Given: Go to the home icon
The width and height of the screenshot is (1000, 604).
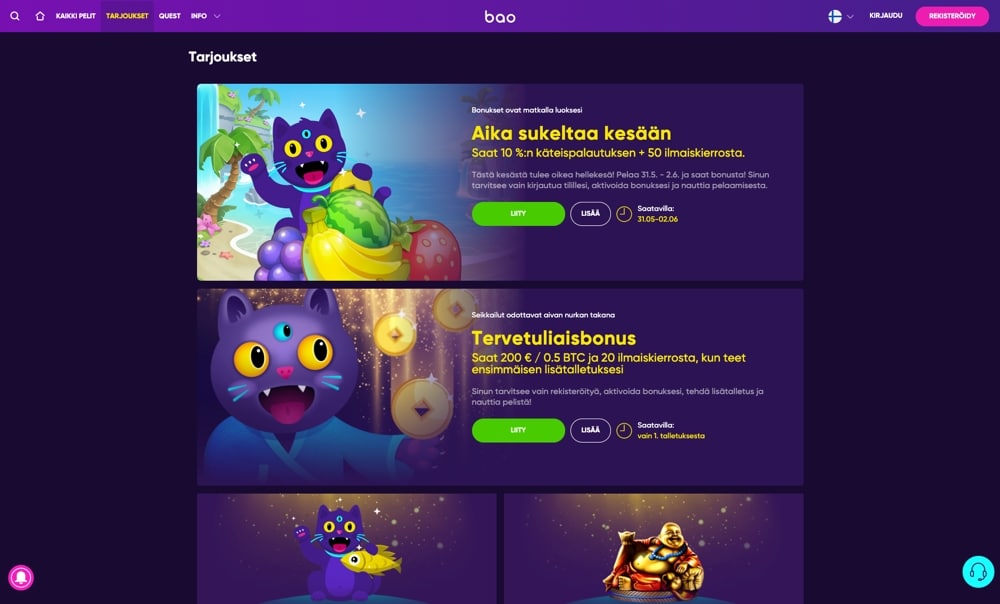Looking at the screenshot, I should coord(40,16).
